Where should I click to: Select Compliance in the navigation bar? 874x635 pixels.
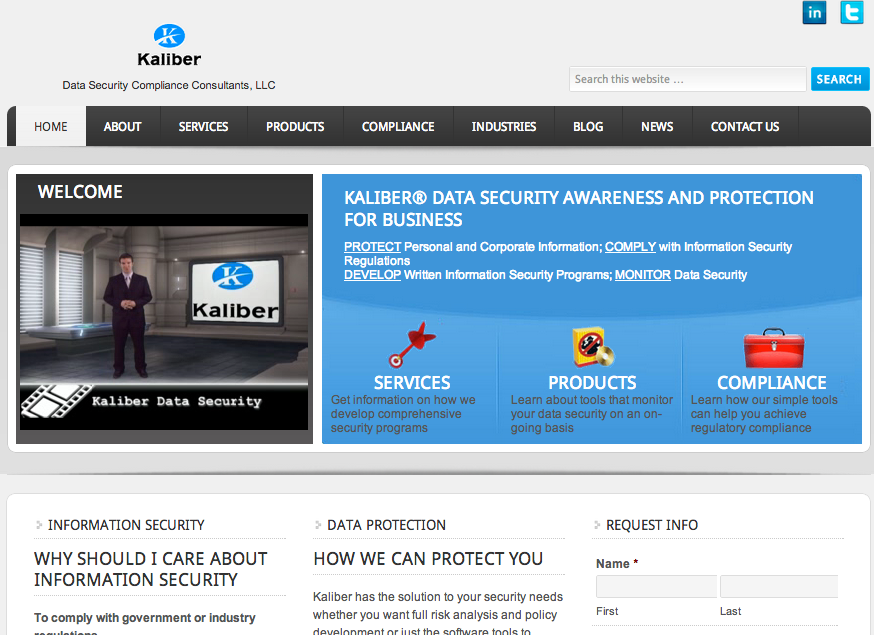coord(398,127)
